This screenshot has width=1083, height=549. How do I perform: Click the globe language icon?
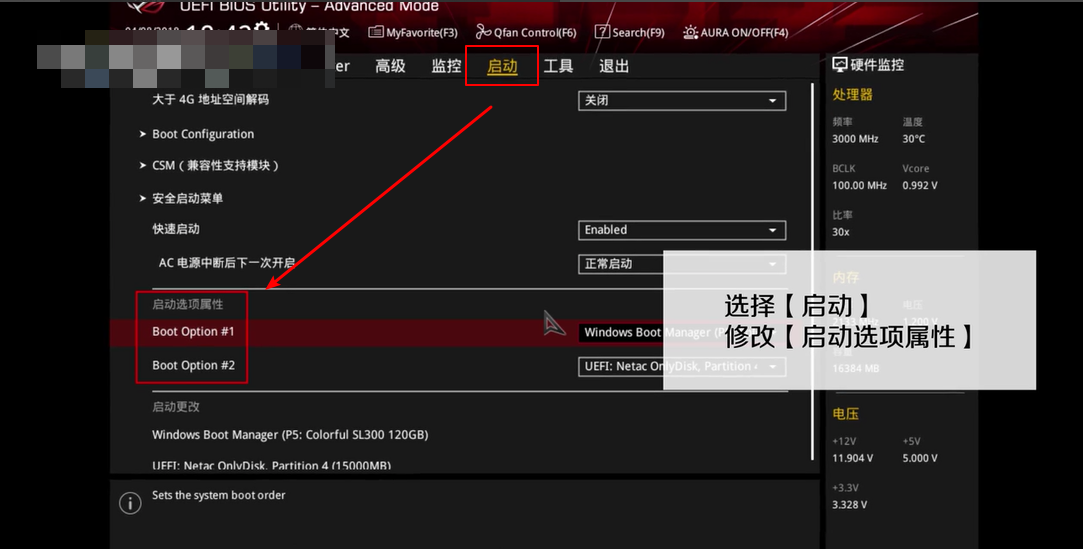(x=295, y=31)
